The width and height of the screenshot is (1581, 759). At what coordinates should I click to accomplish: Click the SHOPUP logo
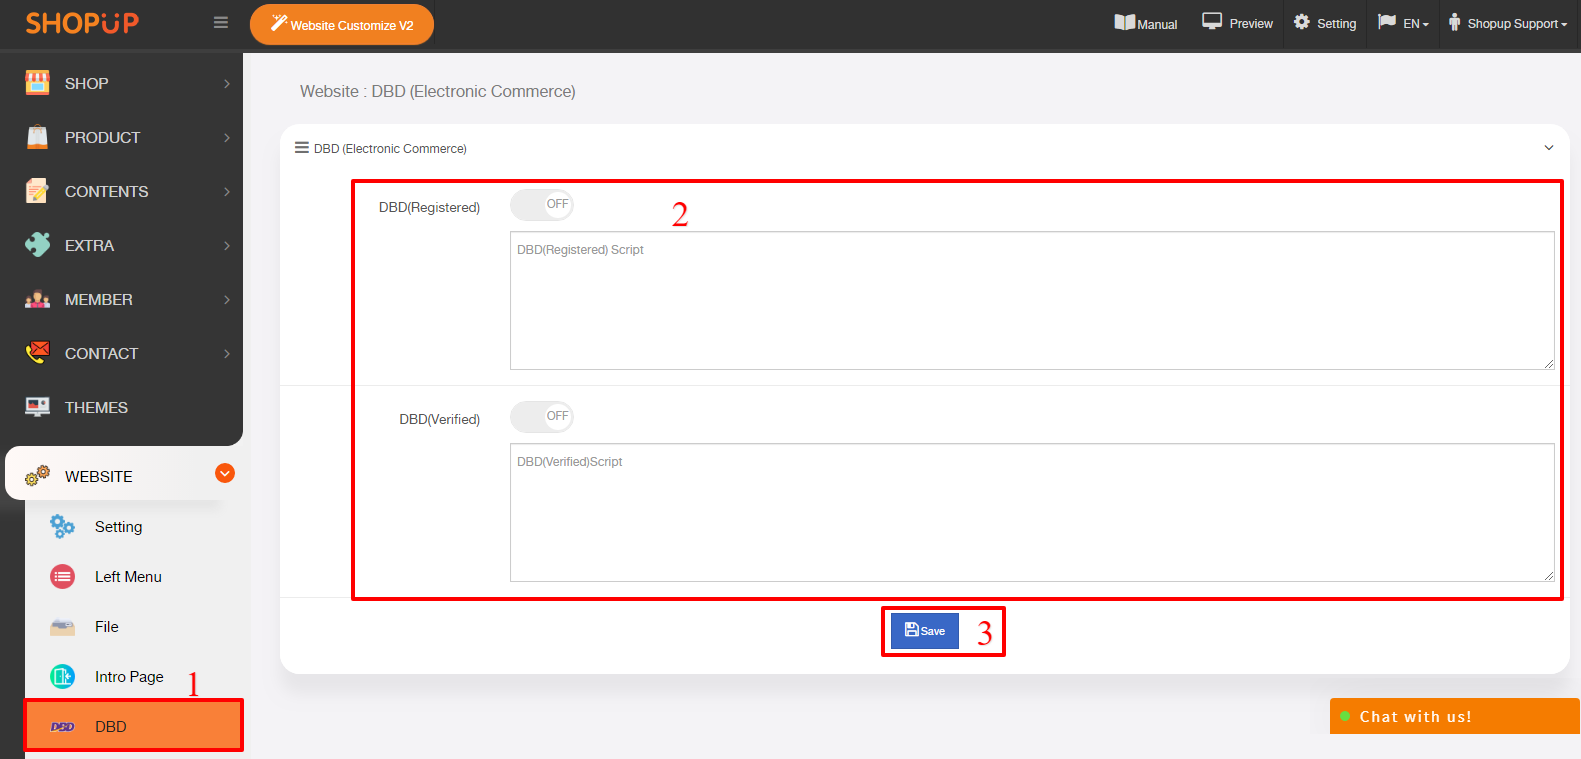82,23
